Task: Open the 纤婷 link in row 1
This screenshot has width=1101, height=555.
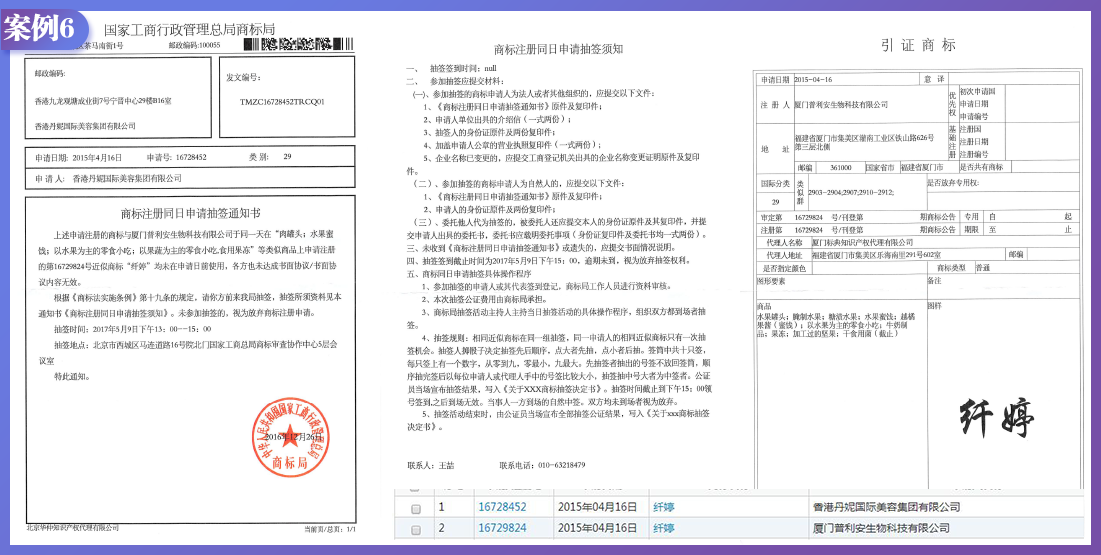Action: point(664,507)
